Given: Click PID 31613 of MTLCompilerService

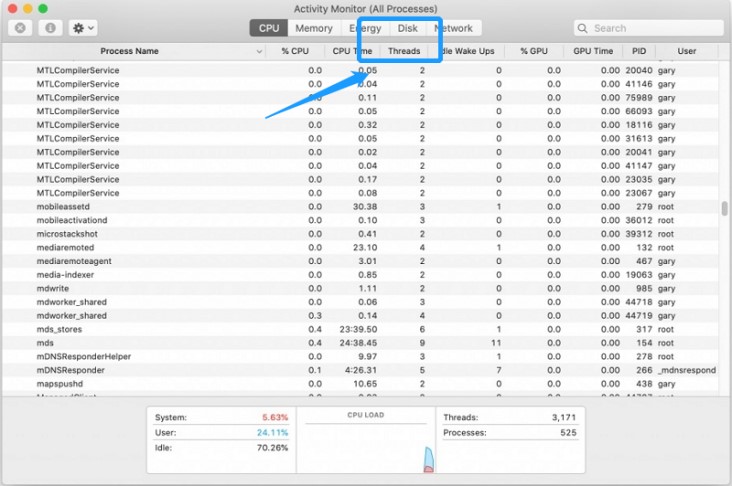Looking at the screenshot, I should [639, 139].
